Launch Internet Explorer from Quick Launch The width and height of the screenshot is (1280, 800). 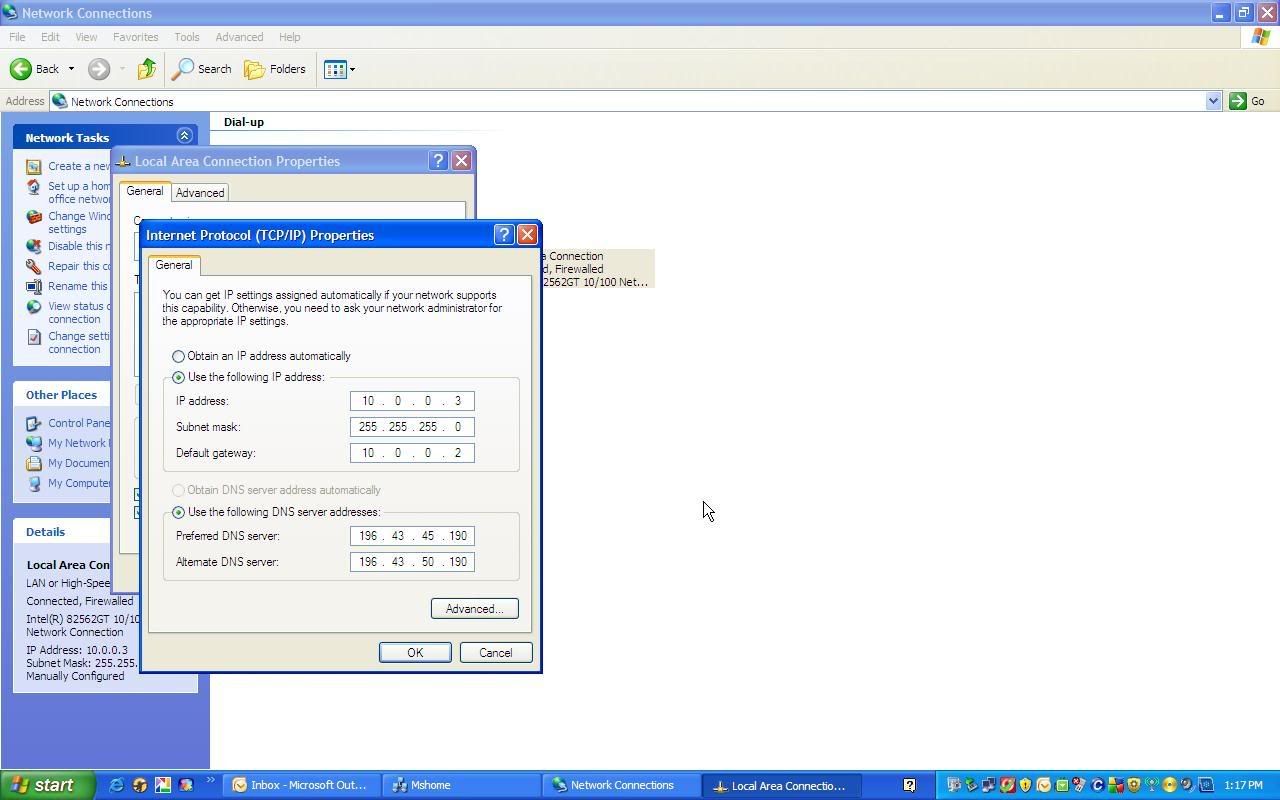[116, 785]
